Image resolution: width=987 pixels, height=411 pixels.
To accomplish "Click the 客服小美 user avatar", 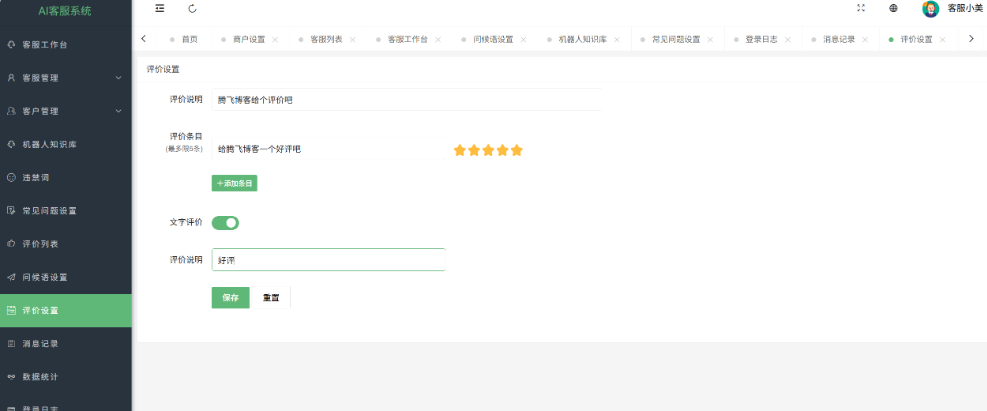I will pos(930,9).
